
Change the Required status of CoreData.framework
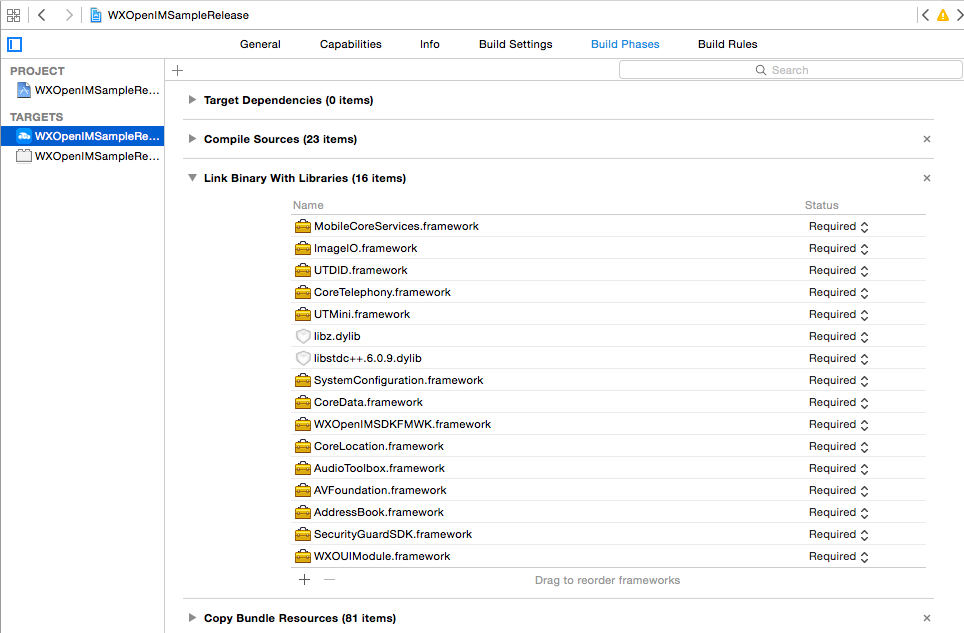tap(839, 402)
